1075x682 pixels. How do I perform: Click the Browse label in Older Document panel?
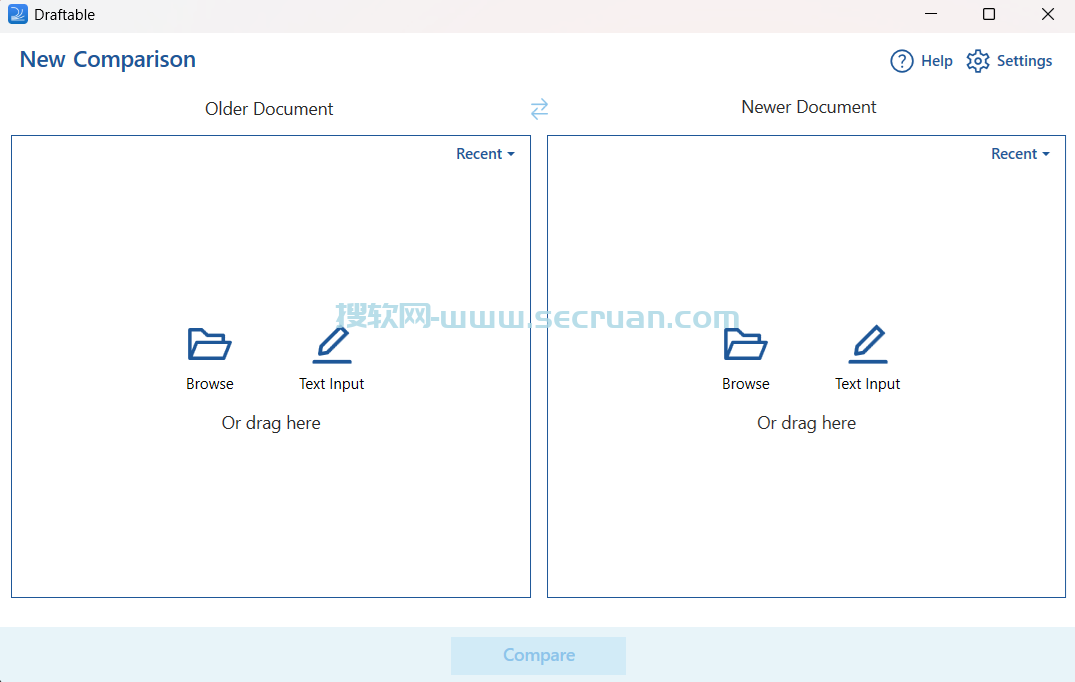(210, 384)
